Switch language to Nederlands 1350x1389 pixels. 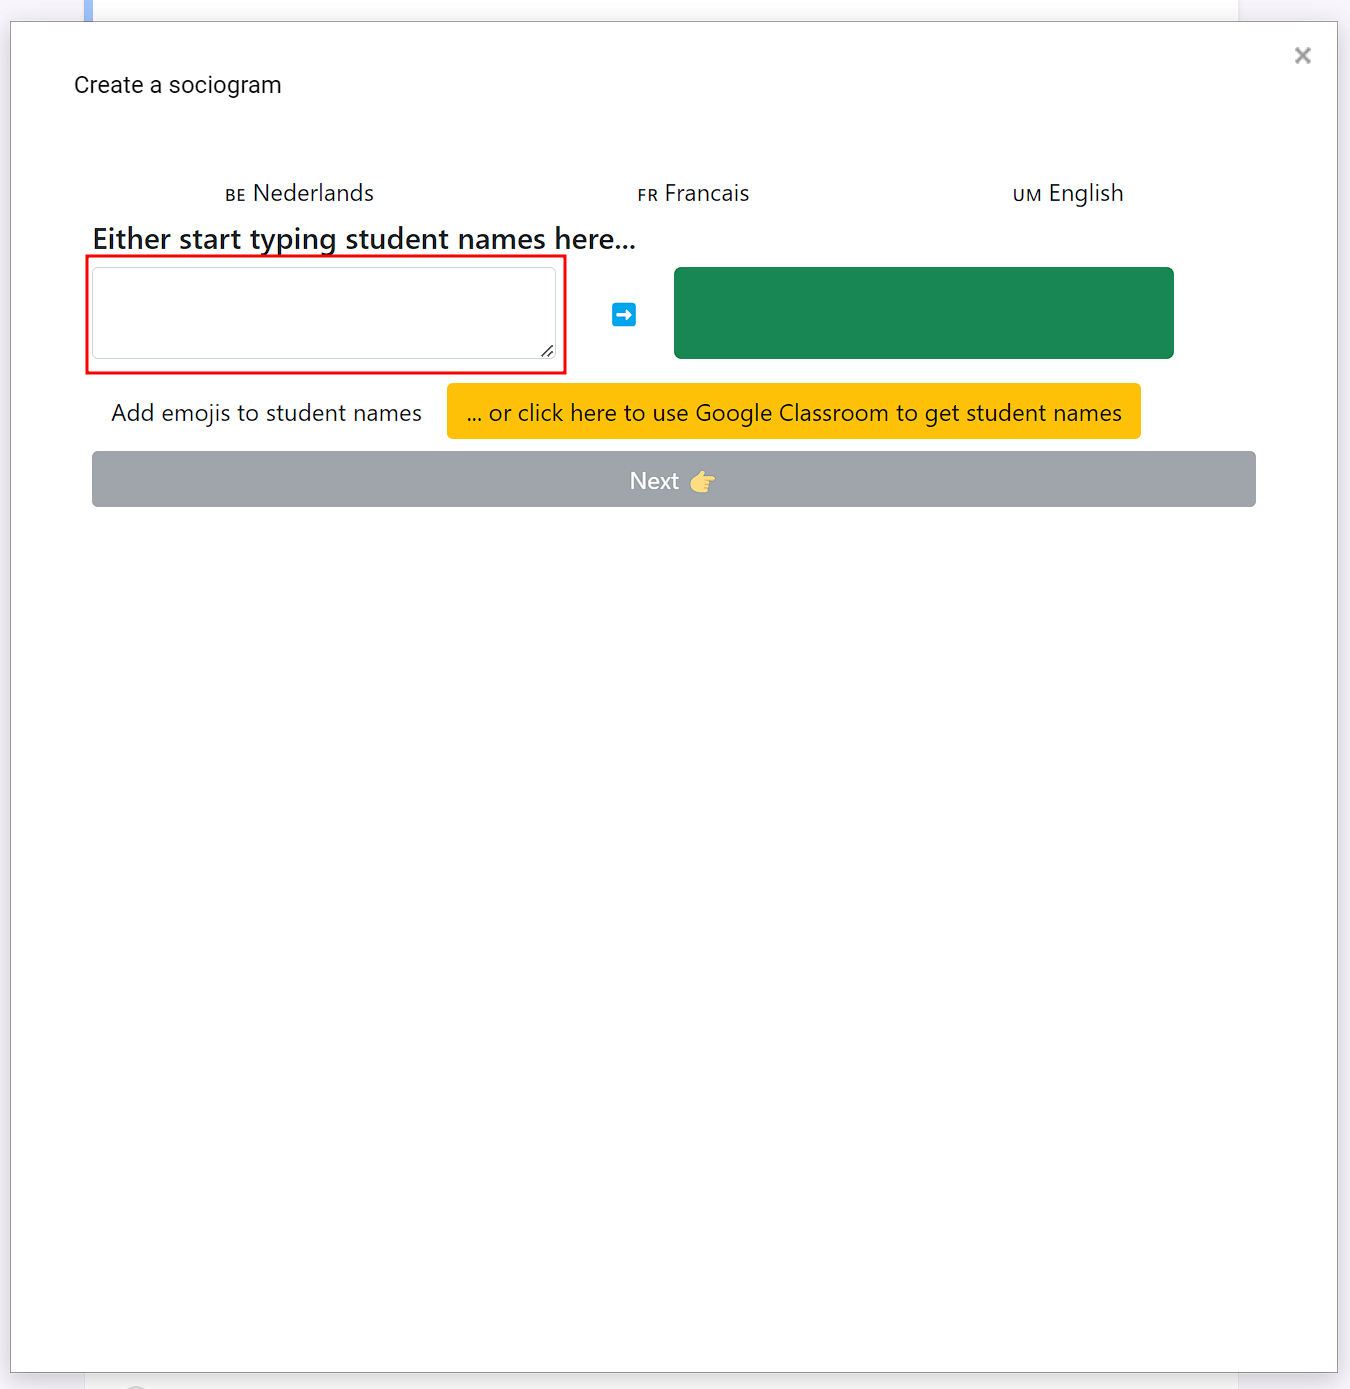point(313,193)
